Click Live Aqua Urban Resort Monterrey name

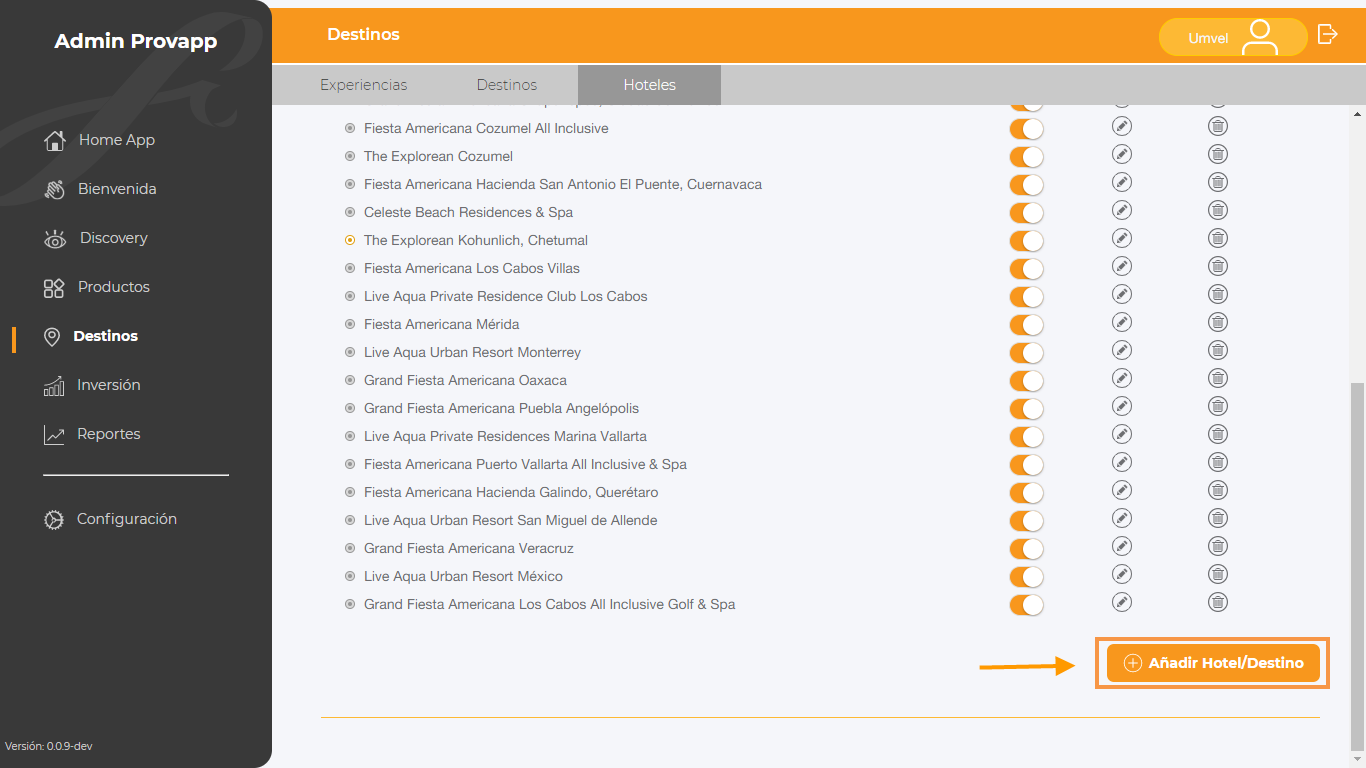pos(472,352)
